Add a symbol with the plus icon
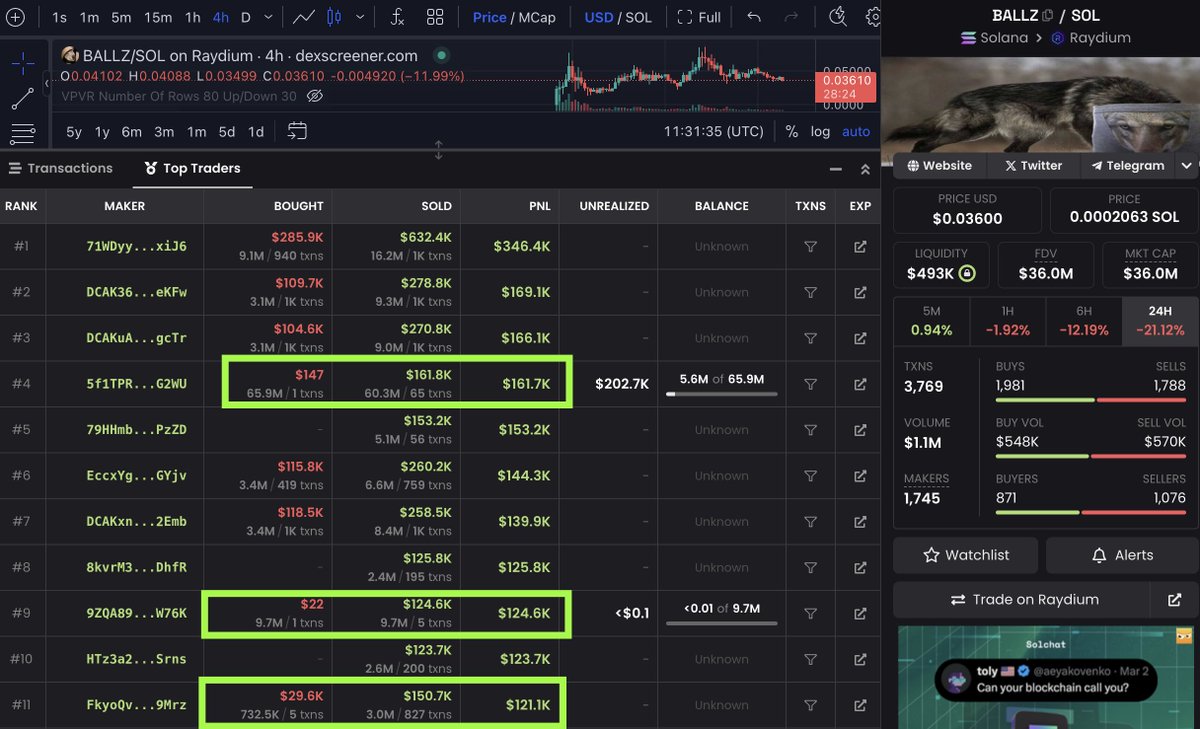Screen dimensions: 1200x729 (14, 17)
